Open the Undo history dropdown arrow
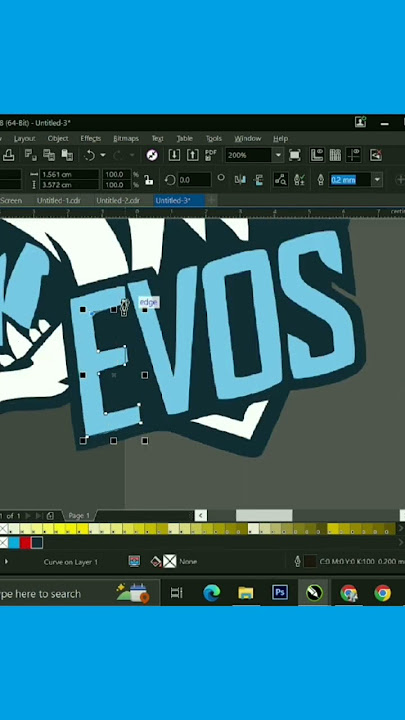This screenshot has height=720, width=405. 103,156
